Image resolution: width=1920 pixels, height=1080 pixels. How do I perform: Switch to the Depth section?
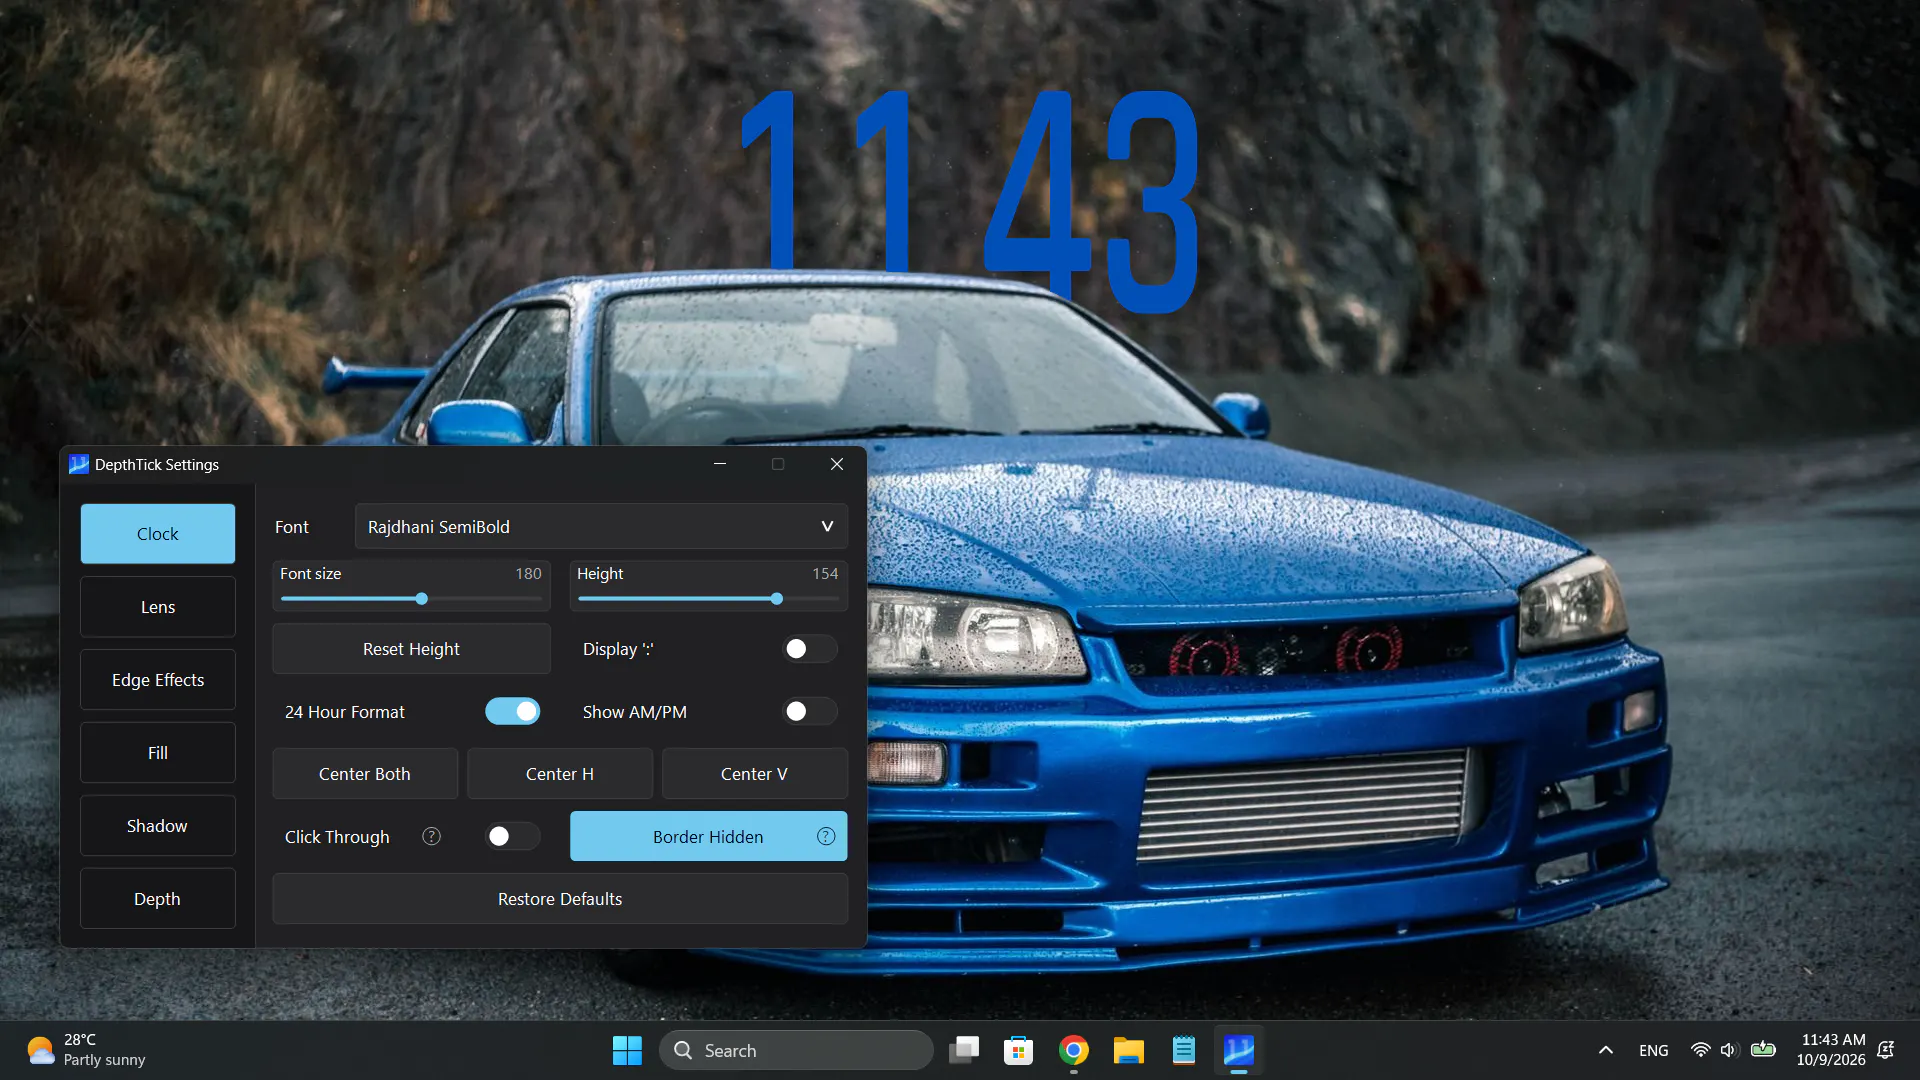pos(158,899)
